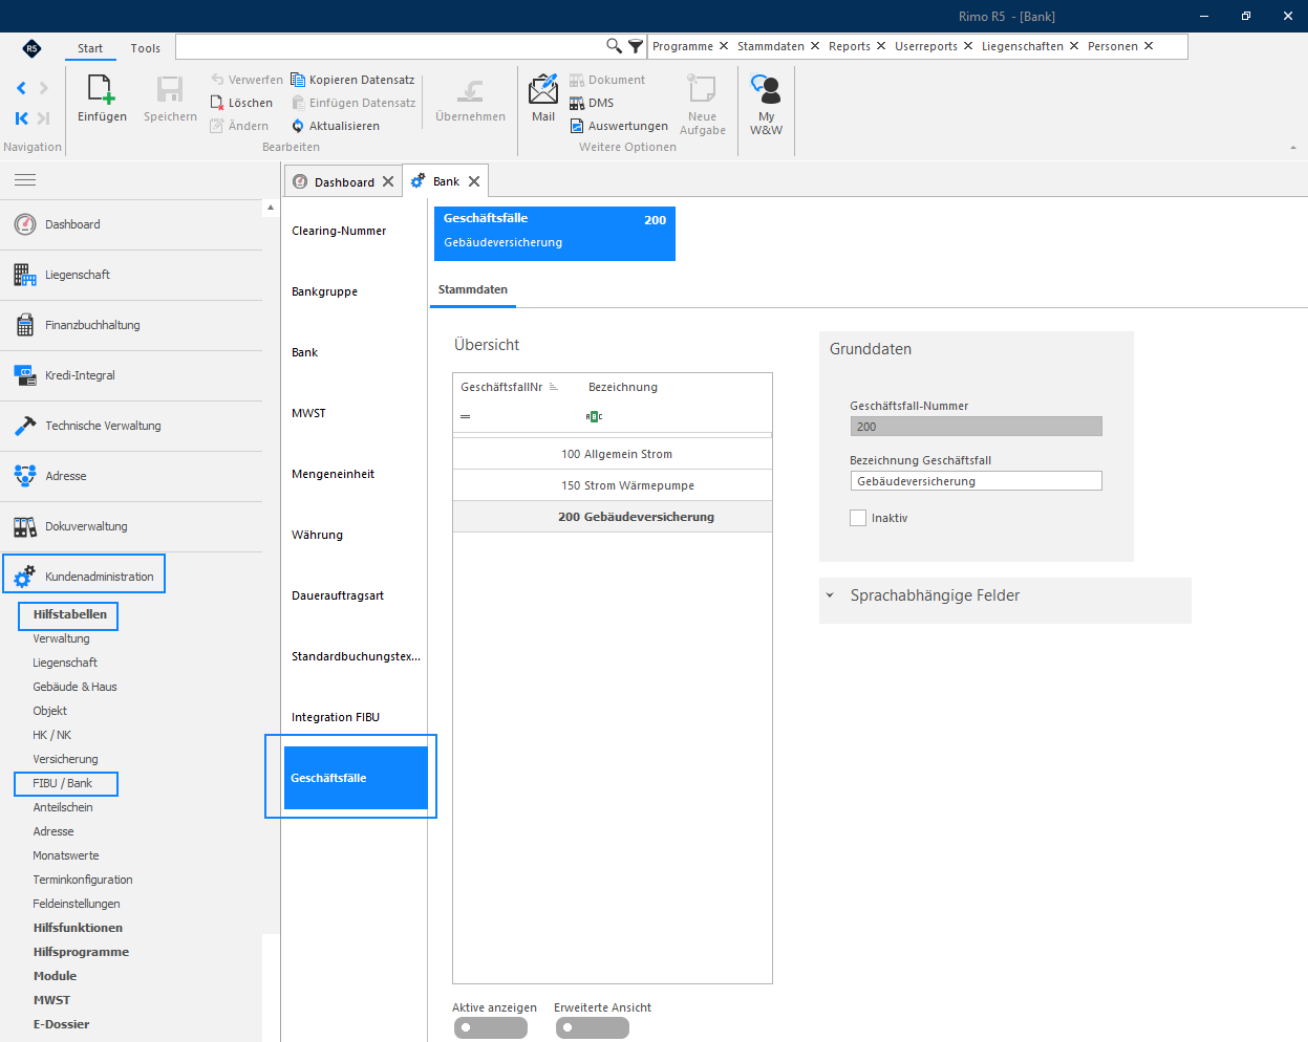
Task: Click the Bezeichnung Geschäftsfall input field
Action: click(x=976, y=481)
